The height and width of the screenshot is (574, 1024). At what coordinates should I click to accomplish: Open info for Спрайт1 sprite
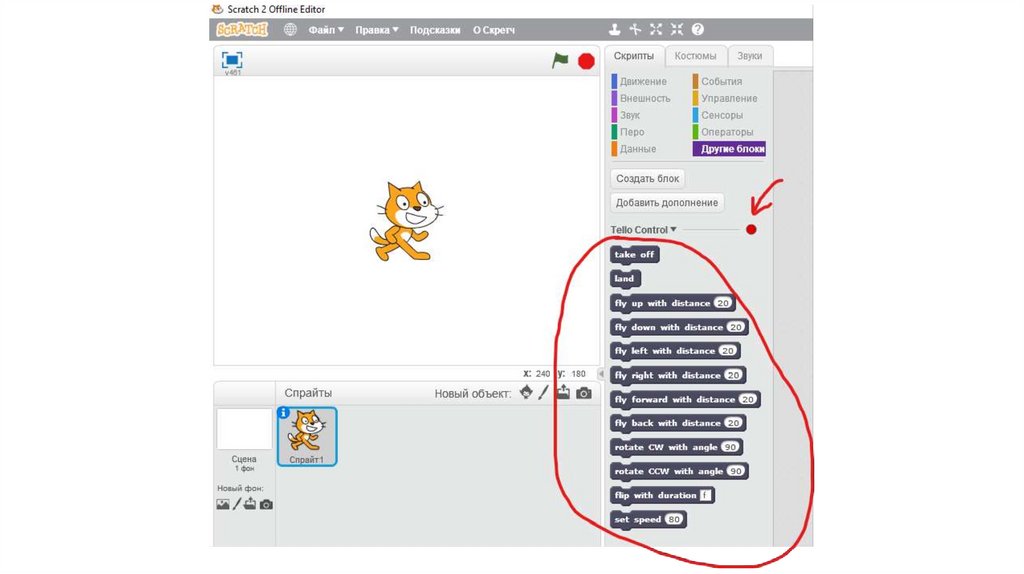tap(283, 413)
